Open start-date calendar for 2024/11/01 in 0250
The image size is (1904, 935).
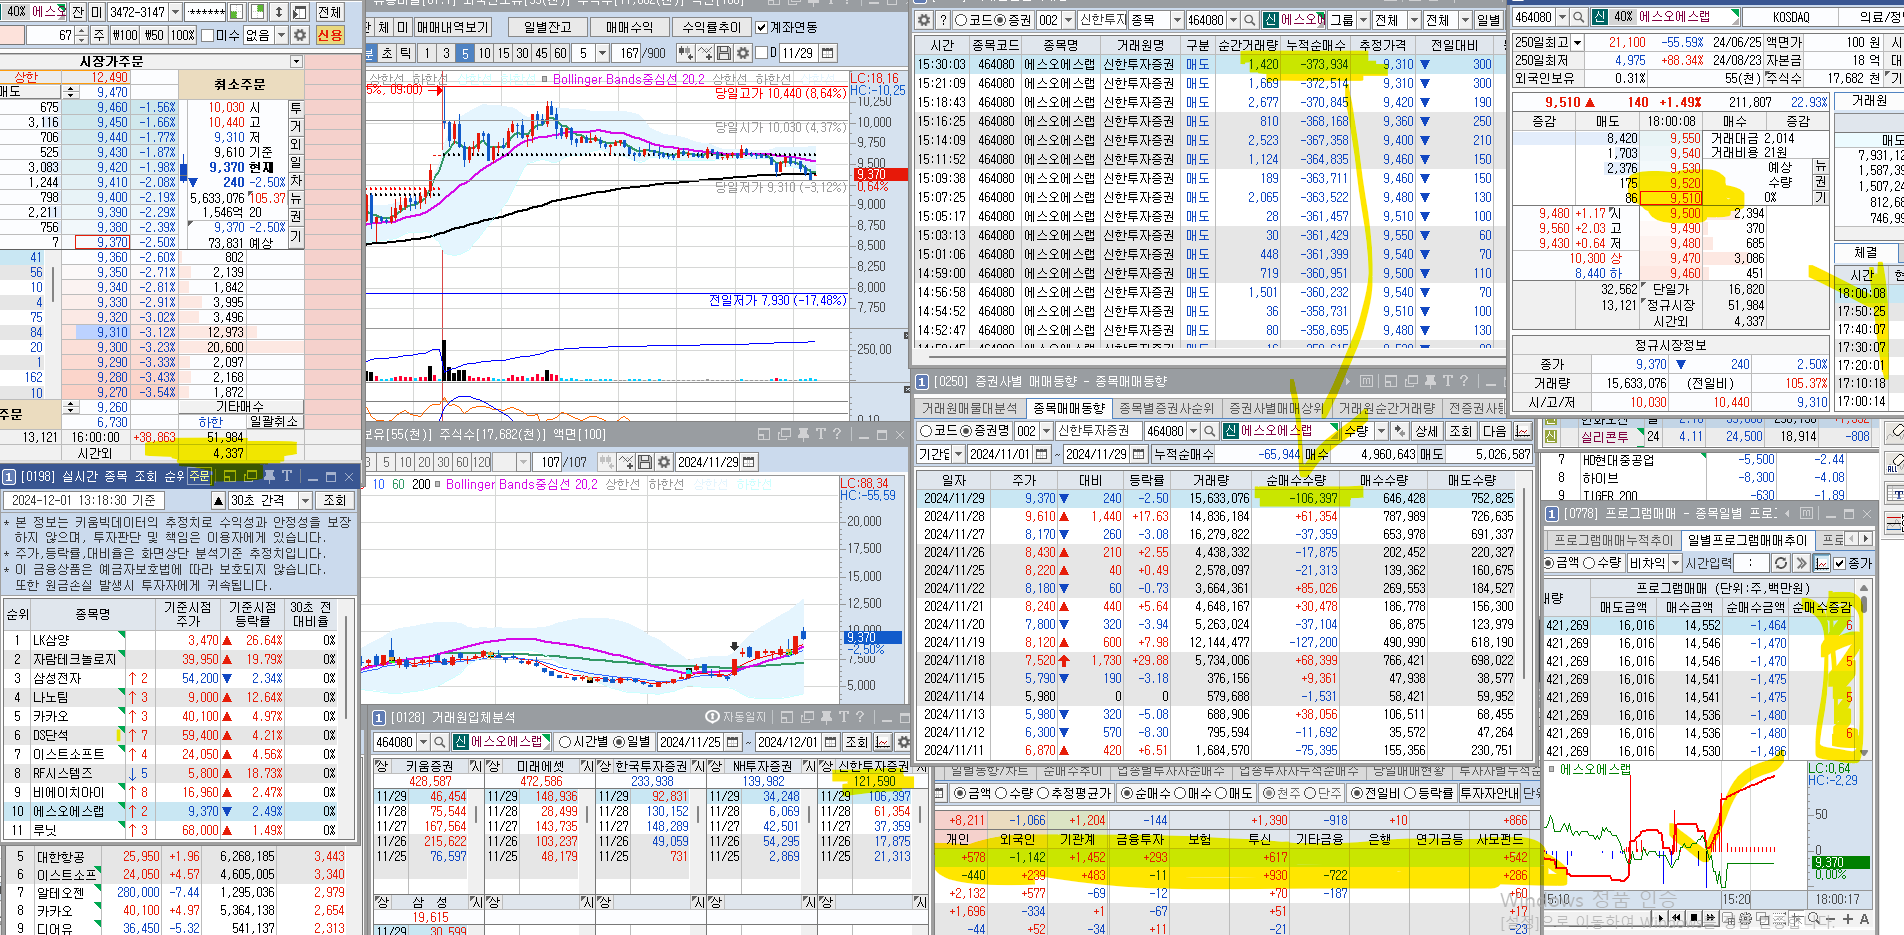coord(1041,454)
